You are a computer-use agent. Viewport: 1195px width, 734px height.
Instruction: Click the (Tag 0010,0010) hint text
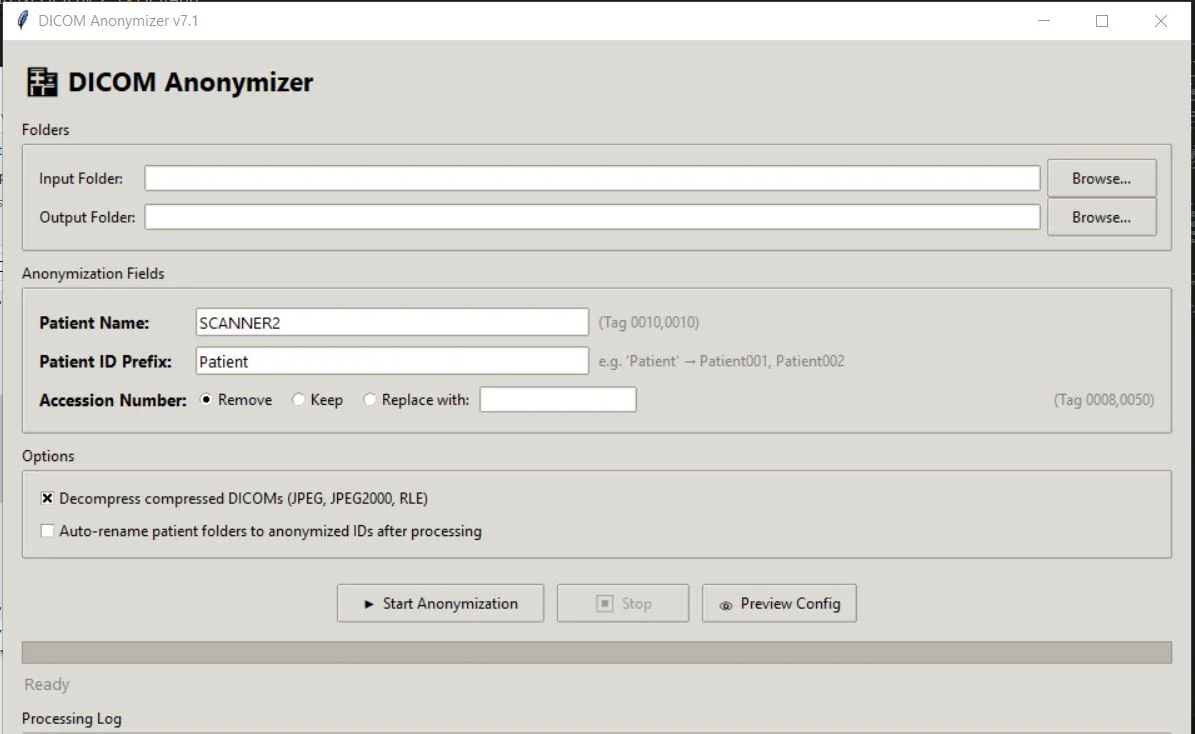649,322
